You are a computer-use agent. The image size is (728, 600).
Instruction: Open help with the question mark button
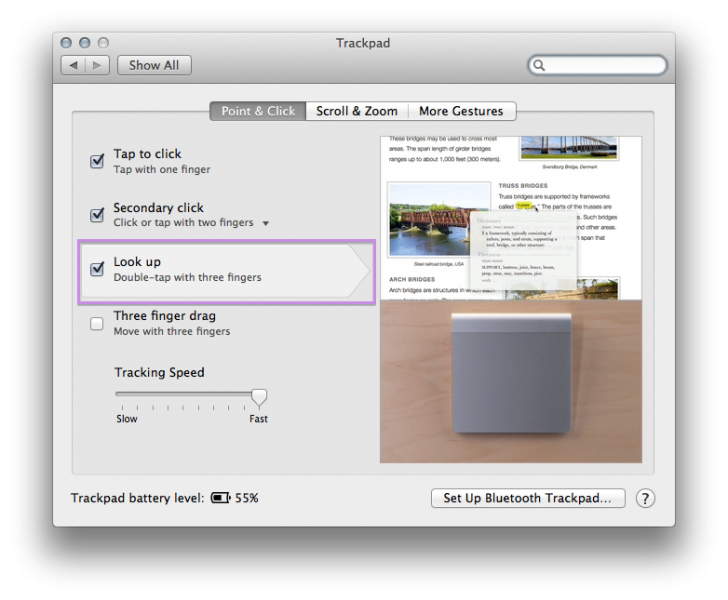click(x=645, y=498)
